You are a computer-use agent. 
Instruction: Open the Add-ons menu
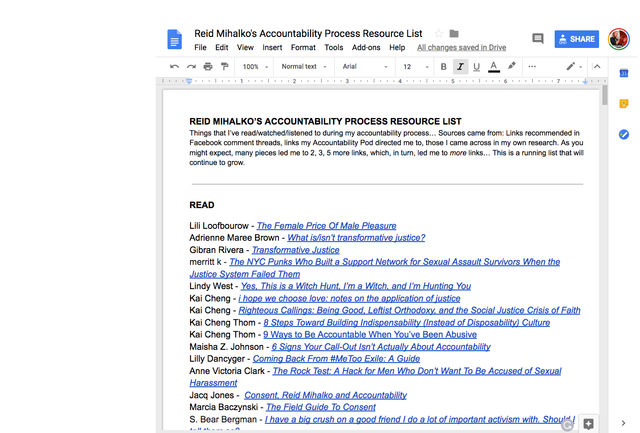point(366,47)
